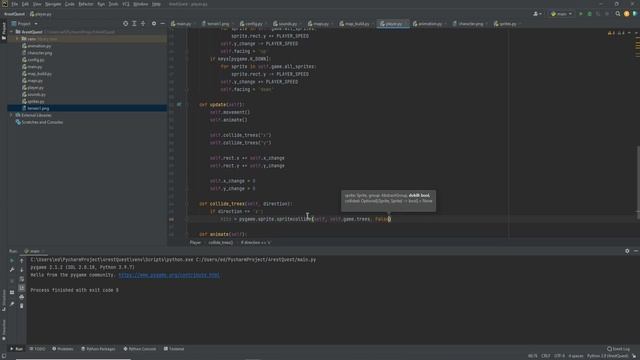Collapse the venv folder in tree
640x360 pixels.
(17, 39)
